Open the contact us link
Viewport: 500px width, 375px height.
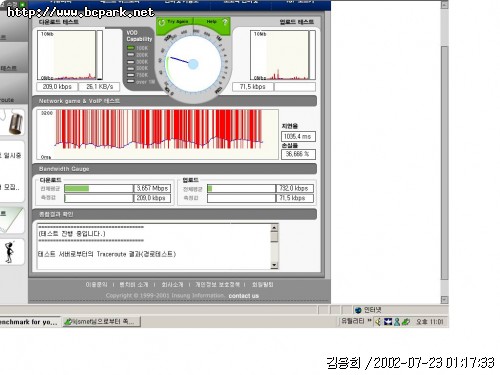click(244, 296)
